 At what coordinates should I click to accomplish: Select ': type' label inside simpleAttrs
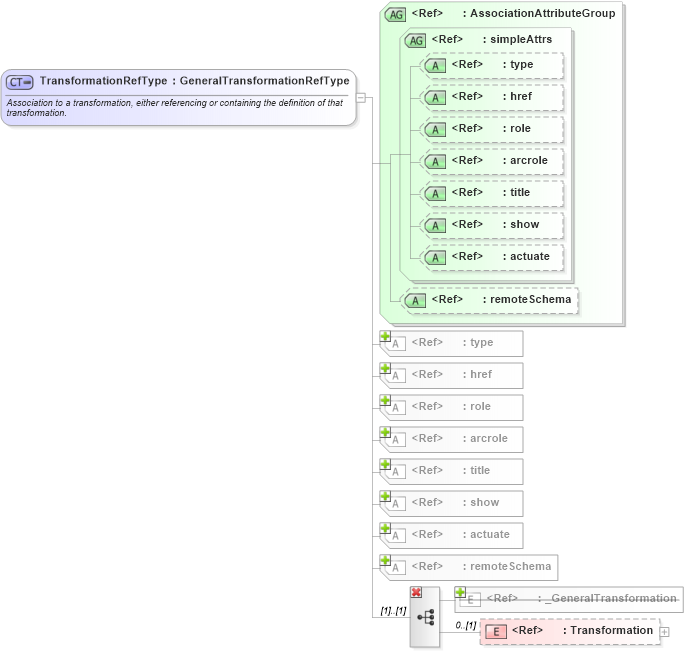pos(518,64)
